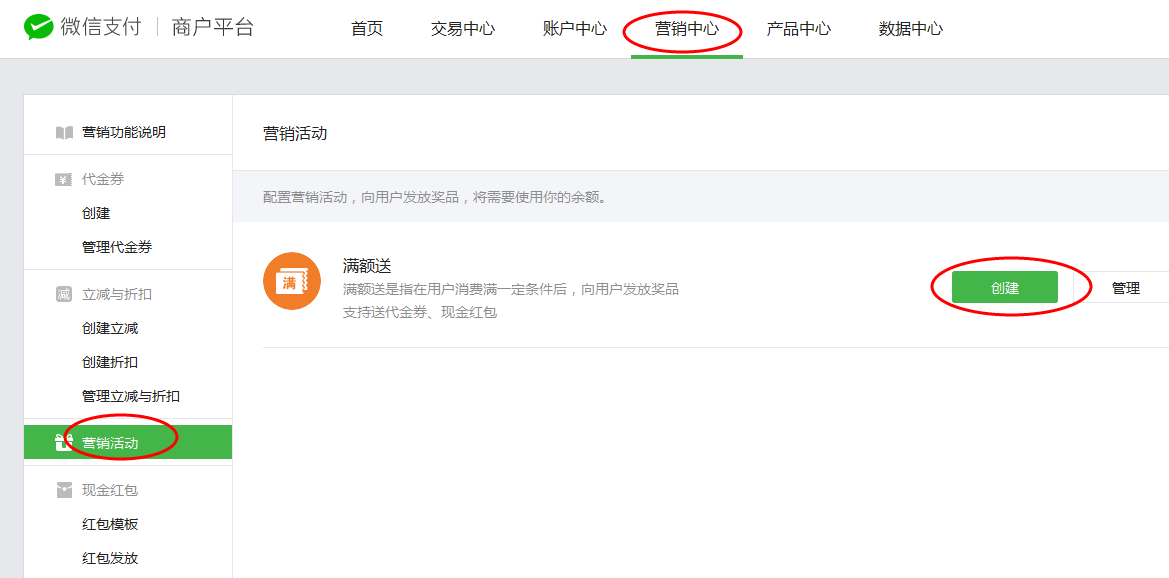Click the ¥ icon beside 代金券

(x=64, y=179)
